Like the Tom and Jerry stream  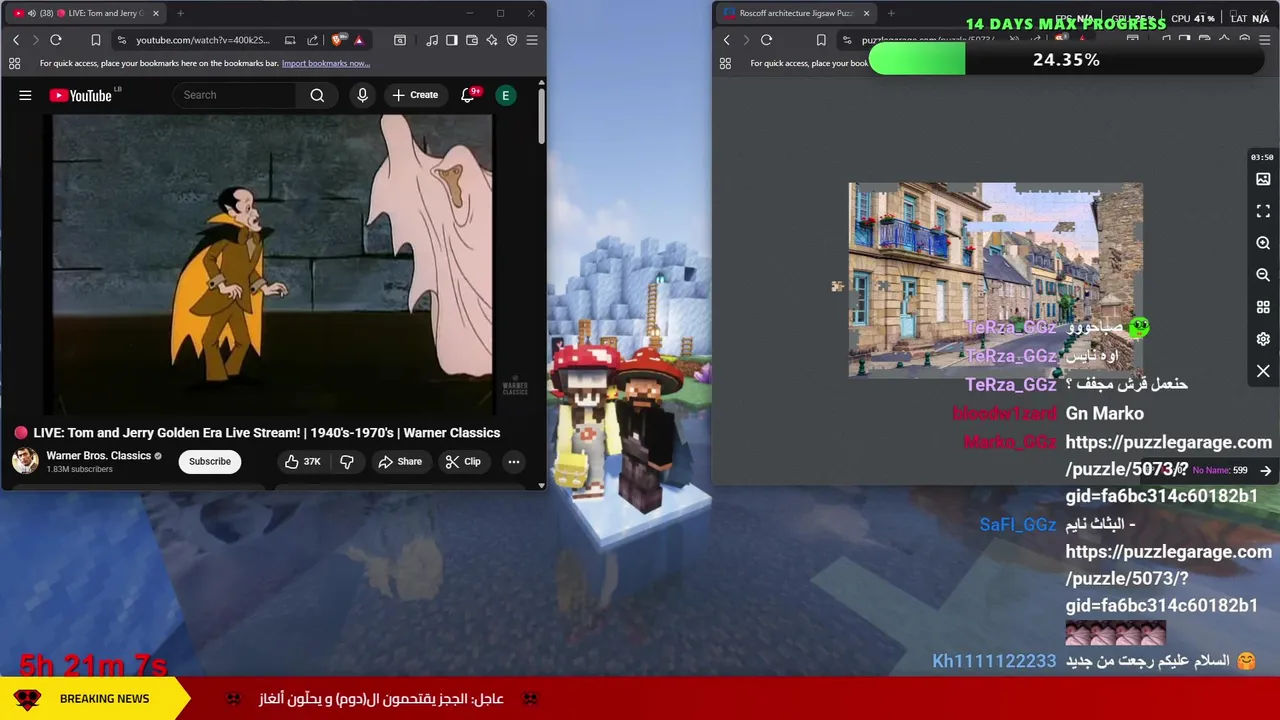pos(302,461)
